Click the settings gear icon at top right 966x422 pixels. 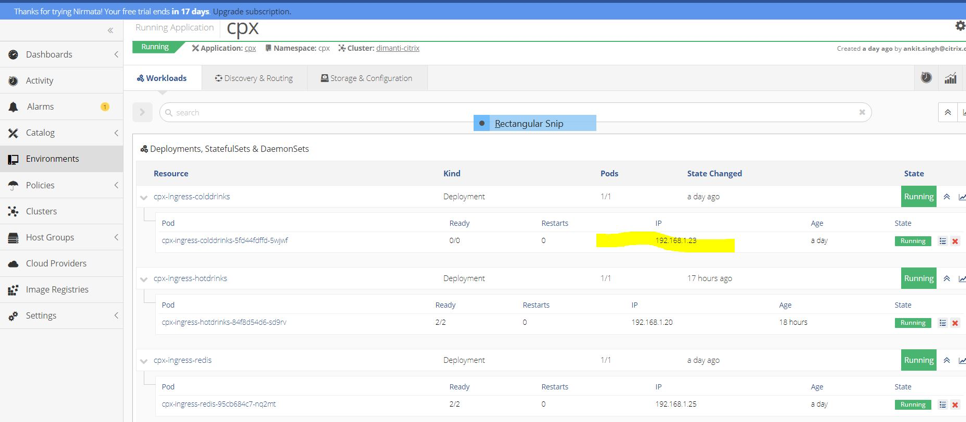[960, 26]
